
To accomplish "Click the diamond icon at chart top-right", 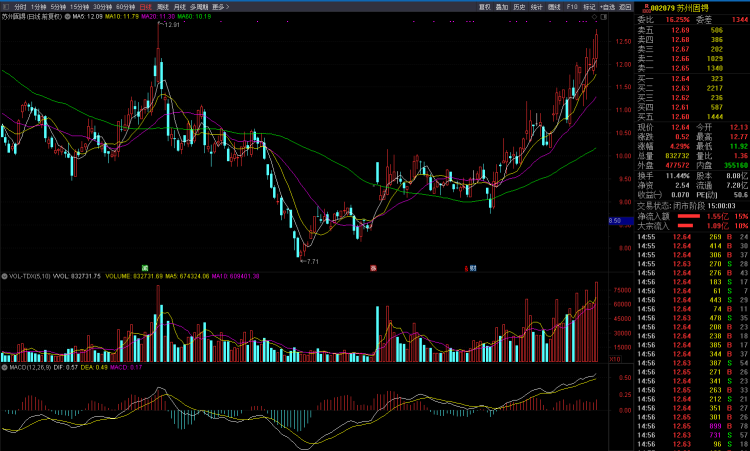I will click(x=595, y=17).
